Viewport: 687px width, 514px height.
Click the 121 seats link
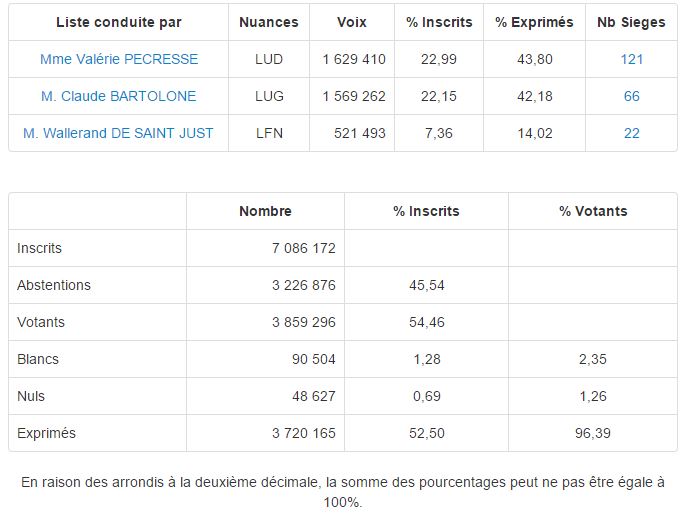(631, 59)
